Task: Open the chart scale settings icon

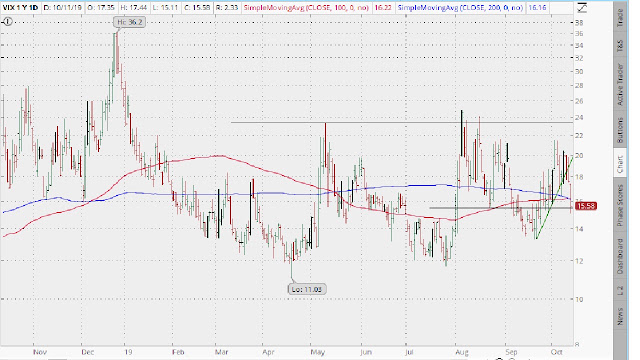Action: coord(582,7)
